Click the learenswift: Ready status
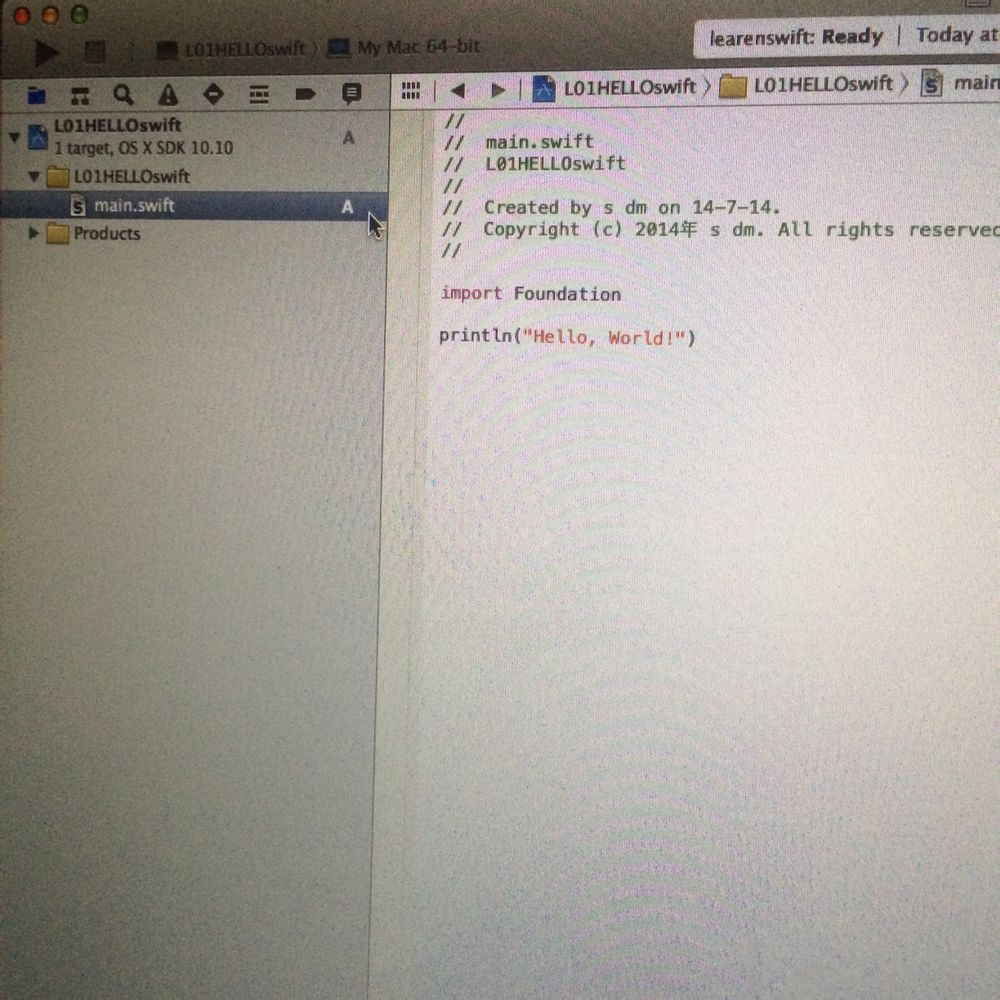The image size is (1000, 1000). tap(796, 37)
